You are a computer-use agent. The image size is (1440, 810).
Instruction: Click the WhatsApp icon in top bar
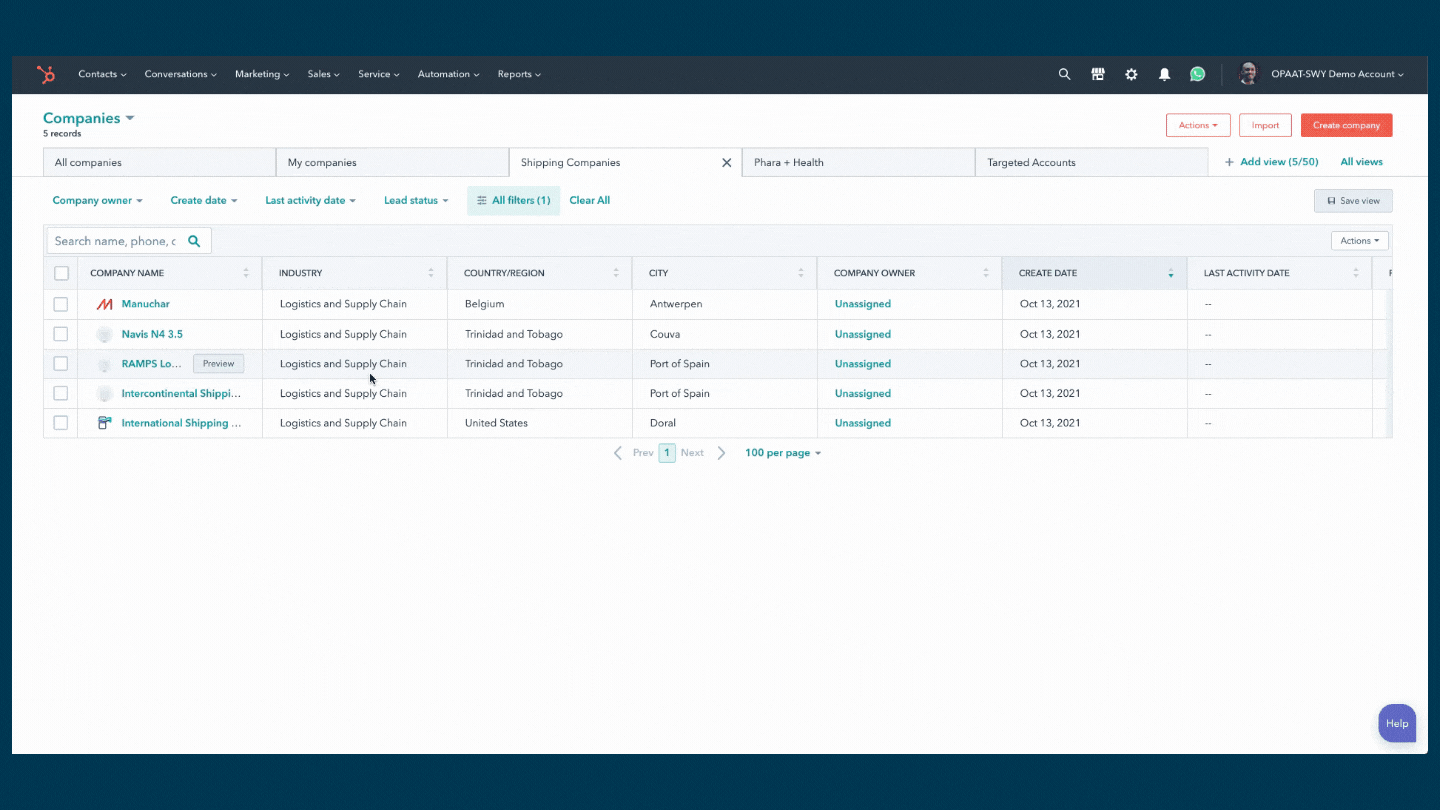point(1197,74)
